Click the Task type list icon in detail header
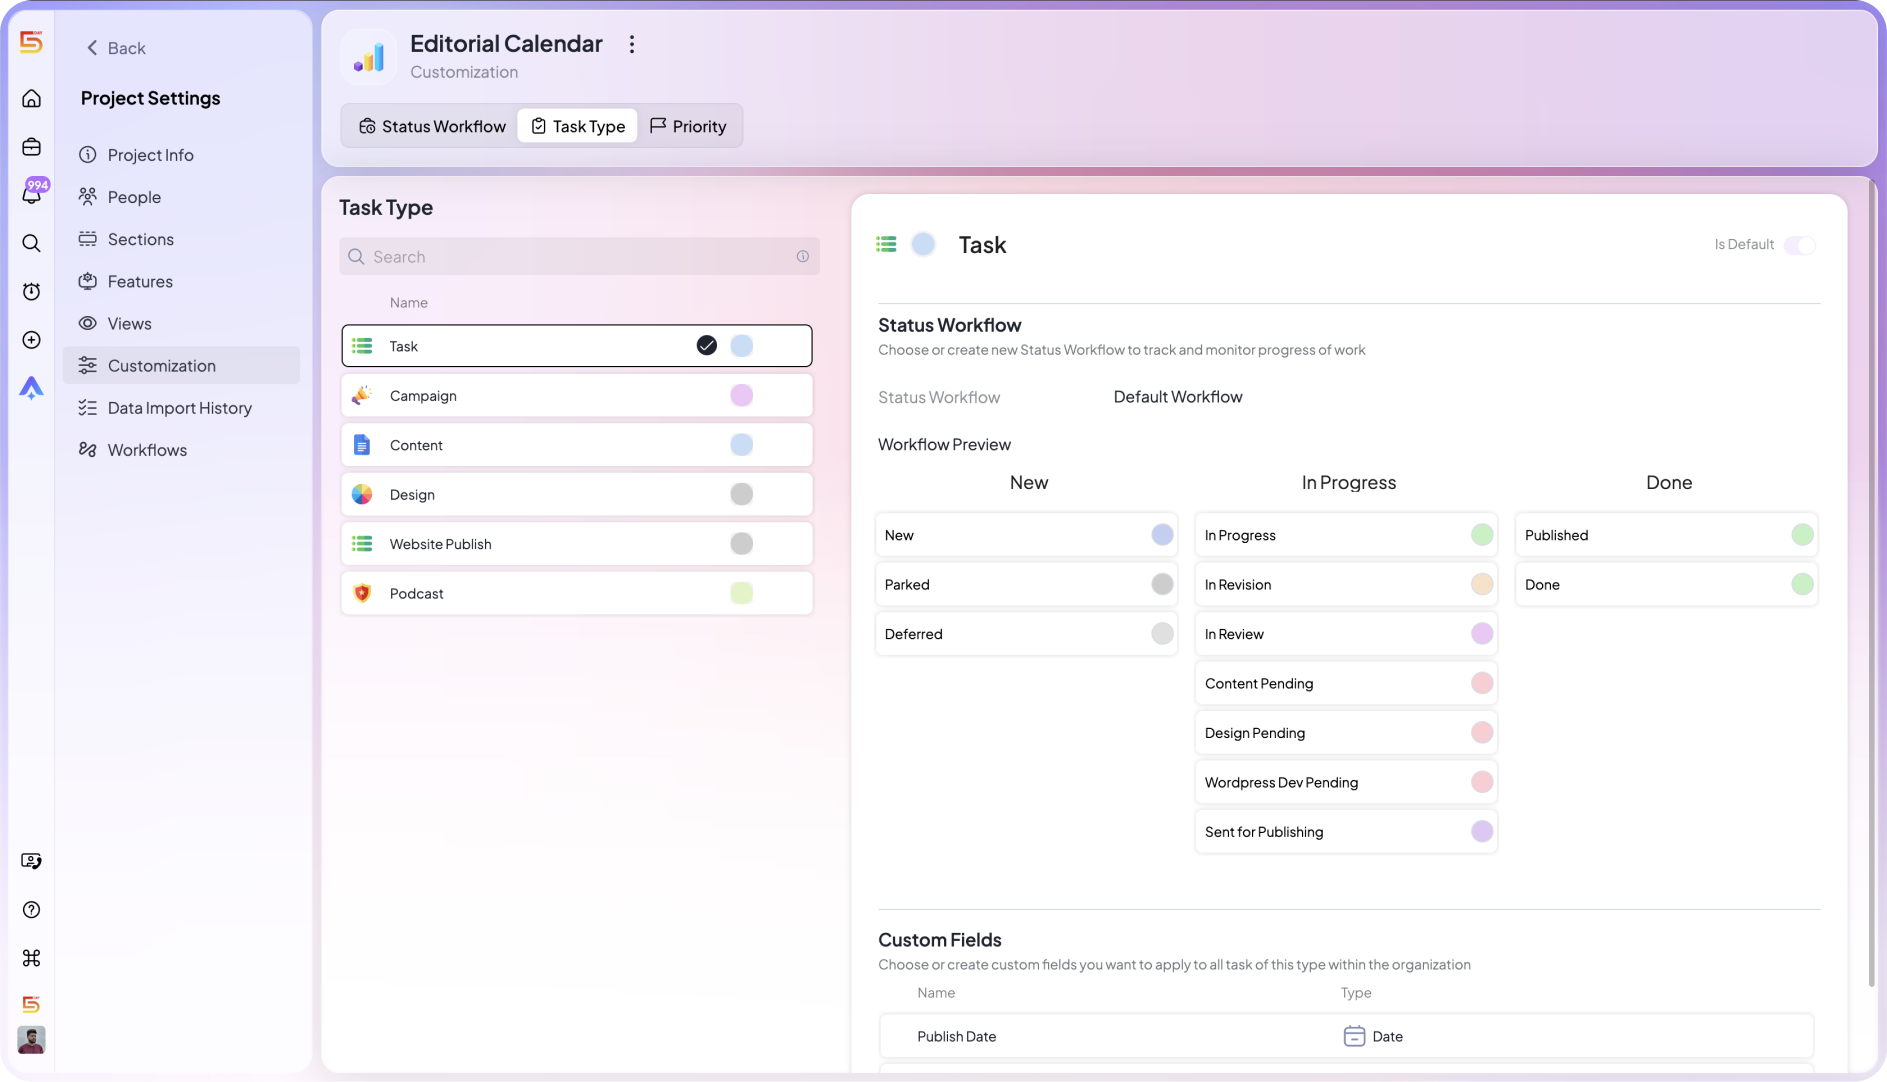Image resolution: width=1887 pixels, height=1082 pixels. coord(886,244)
